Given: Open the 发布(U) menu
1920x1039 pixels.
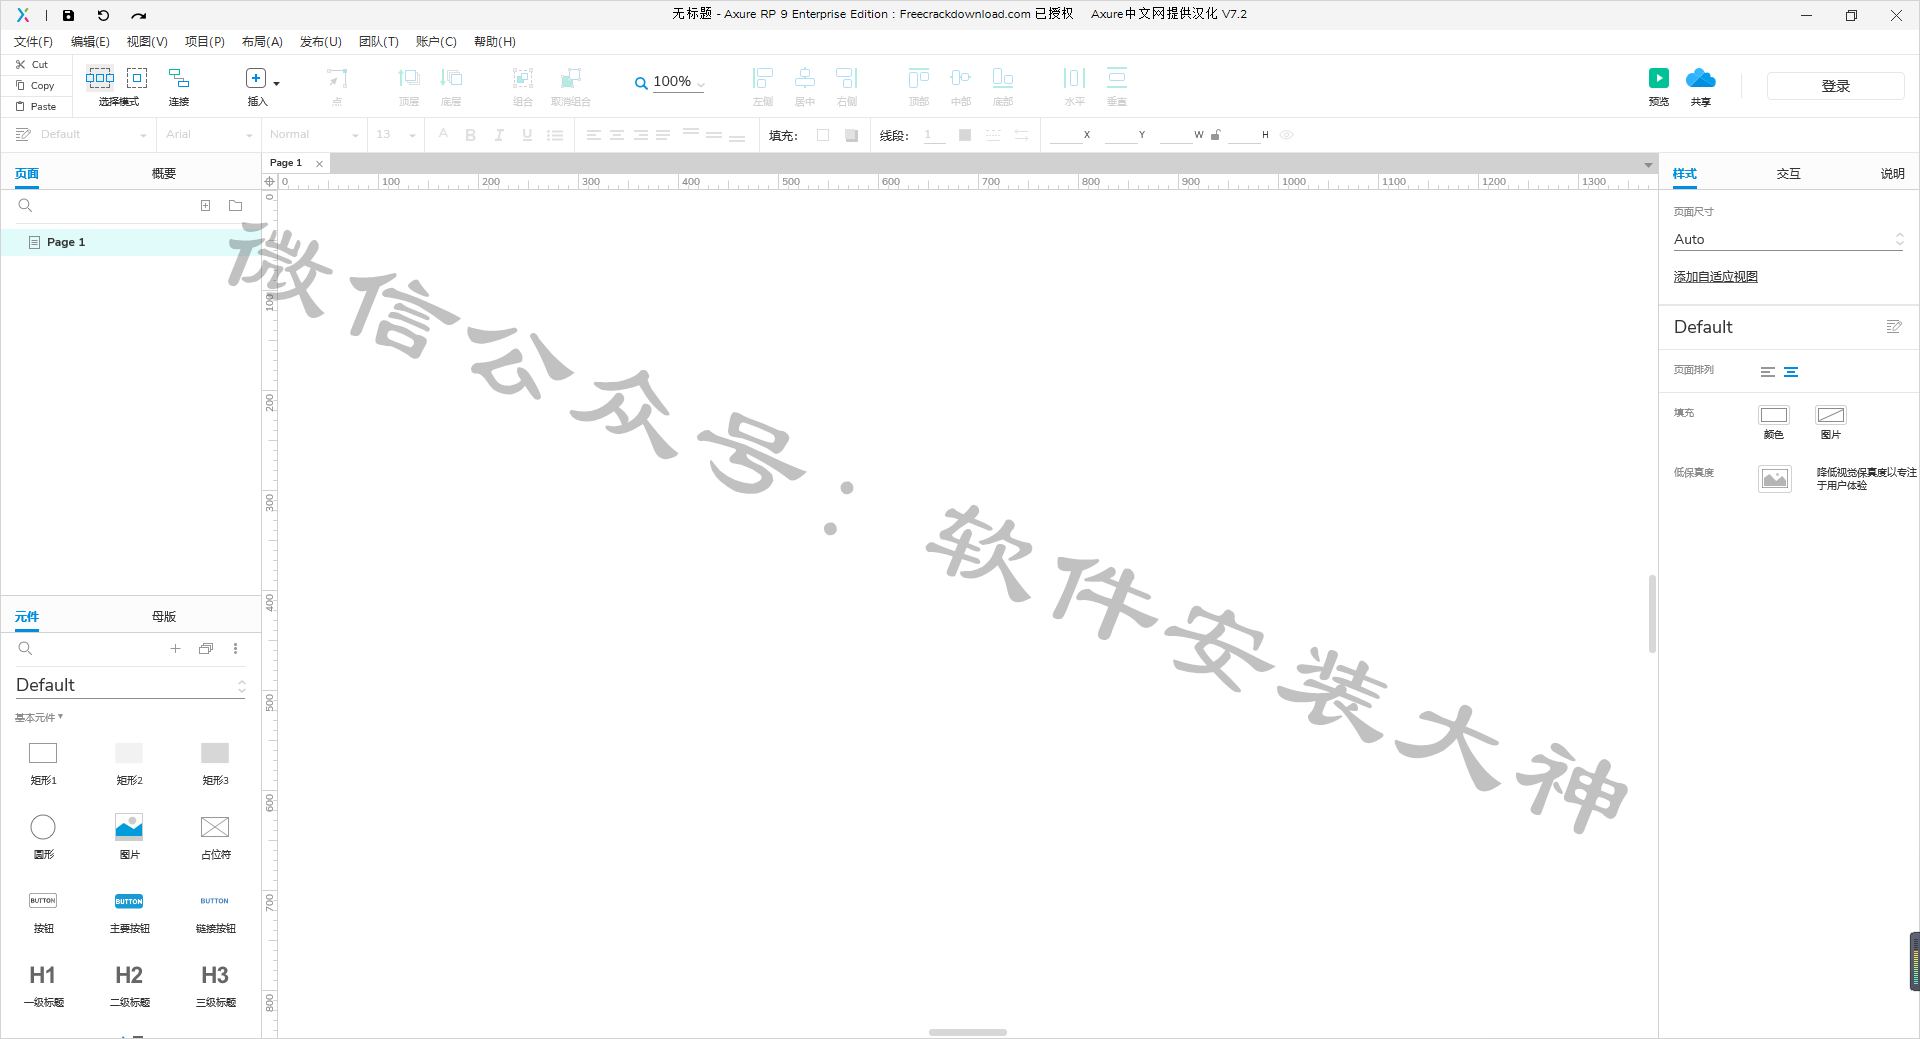Looking at the screenshot, I should (x=321, y=42).
